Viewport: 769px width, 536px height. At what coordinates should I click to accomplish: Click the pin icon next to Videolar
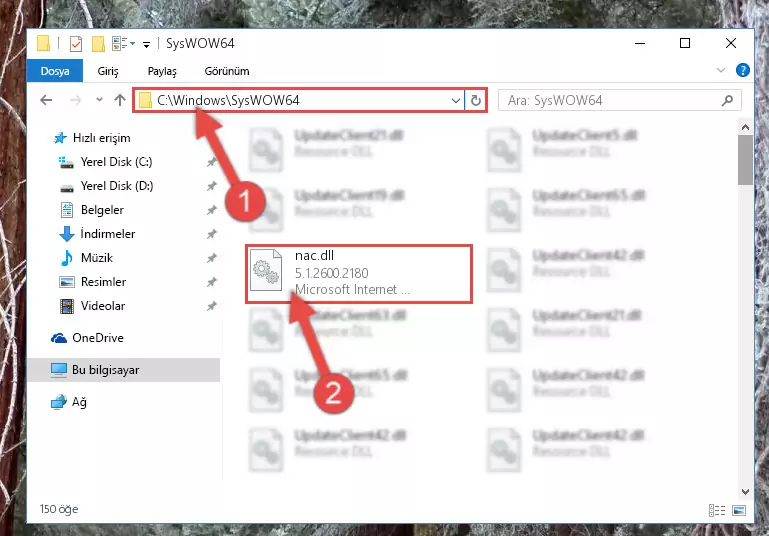pyautogui.click(x=211, y=306)
